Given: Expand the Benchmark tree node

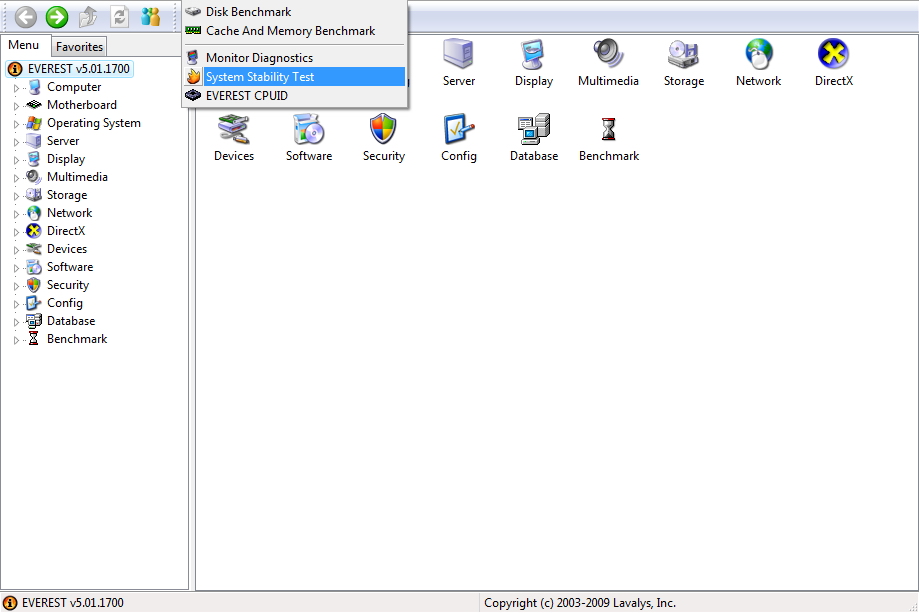Looking at the screenshot, I should point(16,340).
